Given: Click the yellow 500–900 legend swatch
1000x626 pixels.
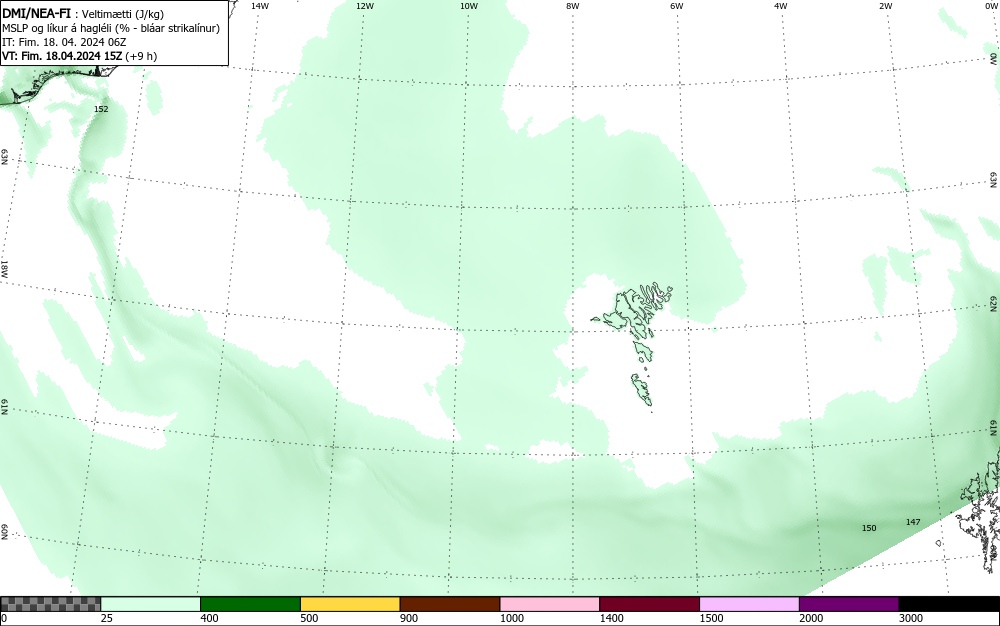Looking at the screenshot, I should (350, 604).
